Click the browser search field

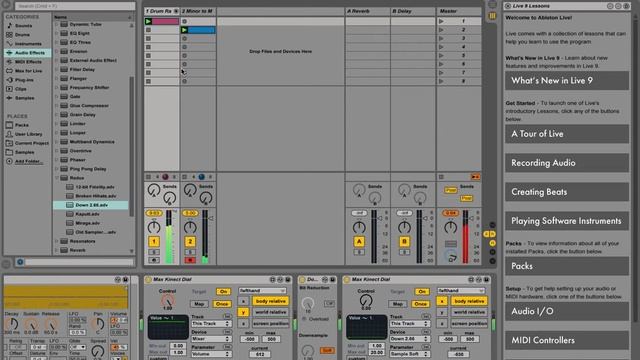tap(75, 6)
